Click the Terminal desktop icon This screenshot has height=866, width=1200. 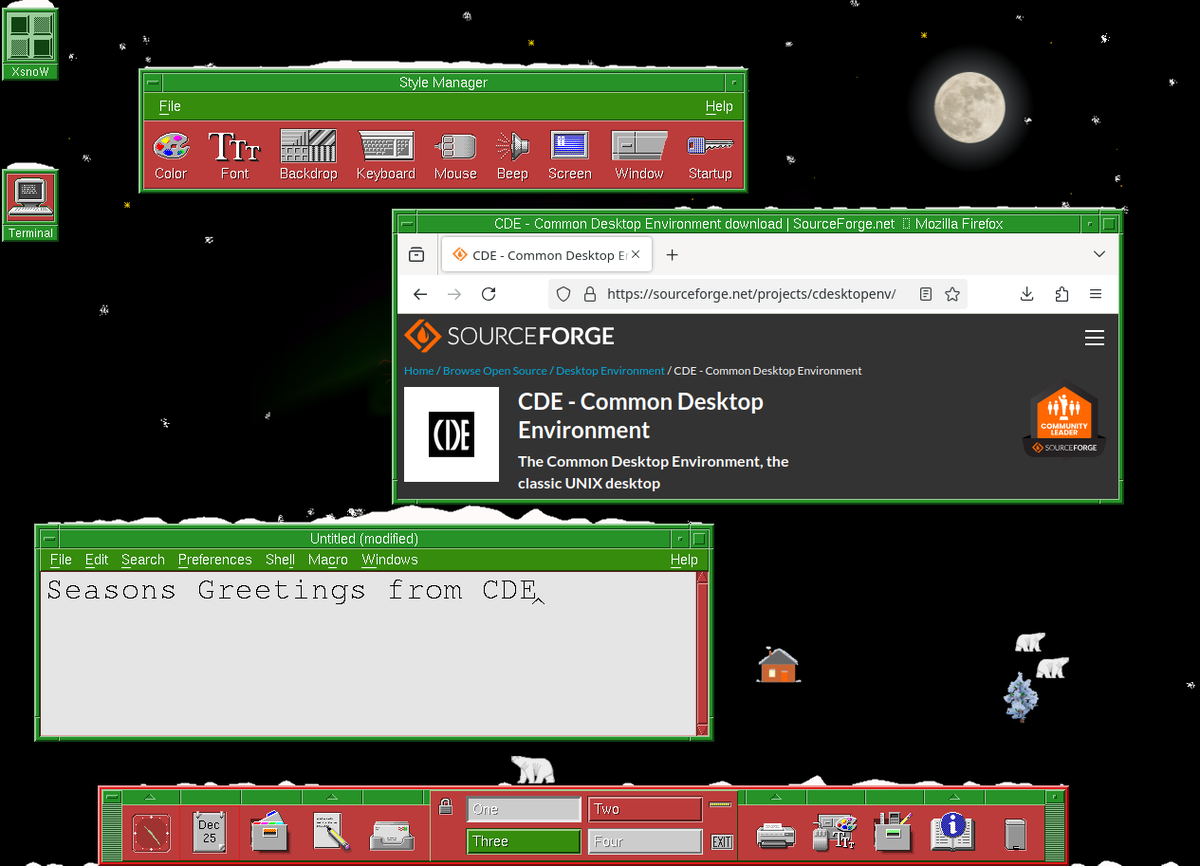point(30,203)
